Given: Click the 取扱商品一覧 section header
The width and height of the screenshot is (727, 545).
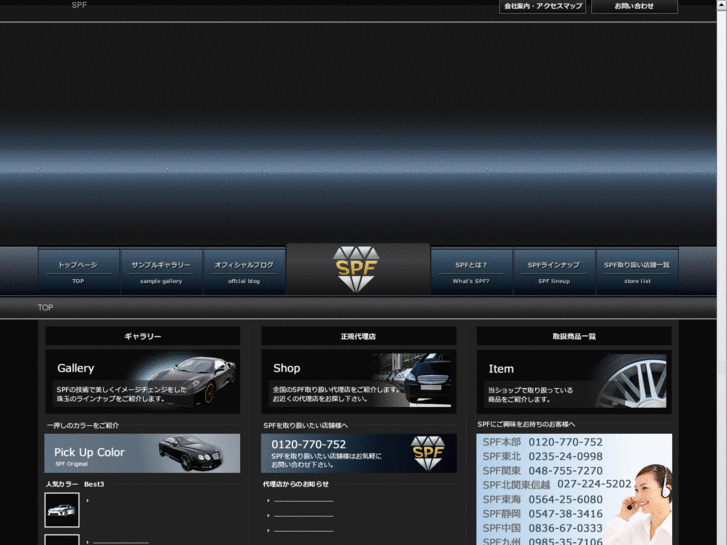Looking at the screenshot, I should coord(574,336).
